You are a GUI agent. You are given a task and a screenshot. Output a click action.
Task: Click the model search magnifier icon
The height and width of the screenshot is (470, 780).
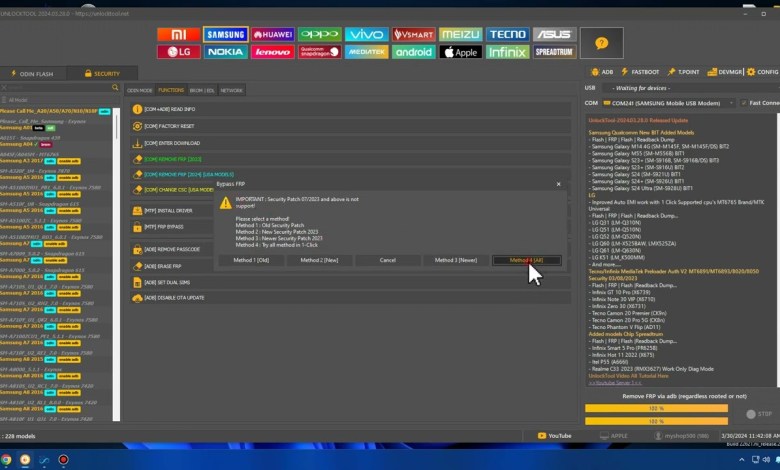(x=115, y=88)
